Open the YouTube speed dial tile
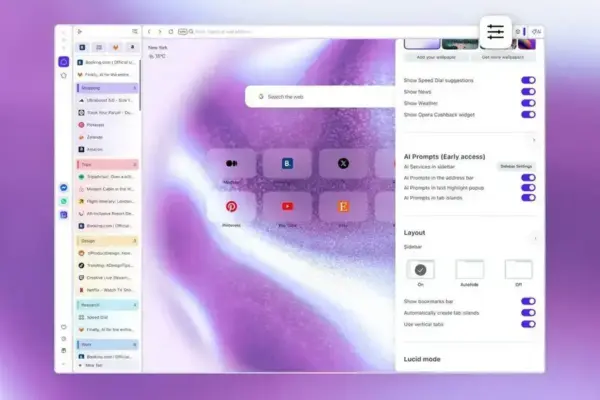This screenshot has height=400, width=600. point(287,207)
